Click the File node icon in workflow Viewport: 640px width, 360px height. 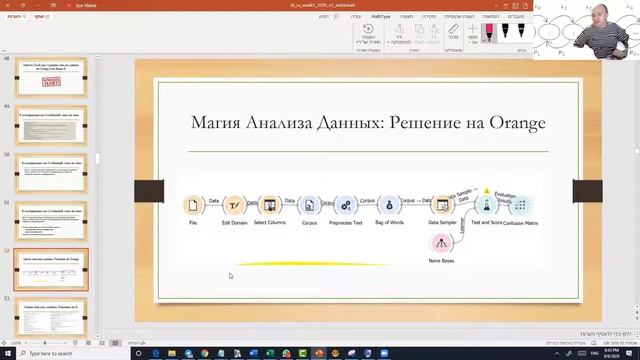point(193,205)
